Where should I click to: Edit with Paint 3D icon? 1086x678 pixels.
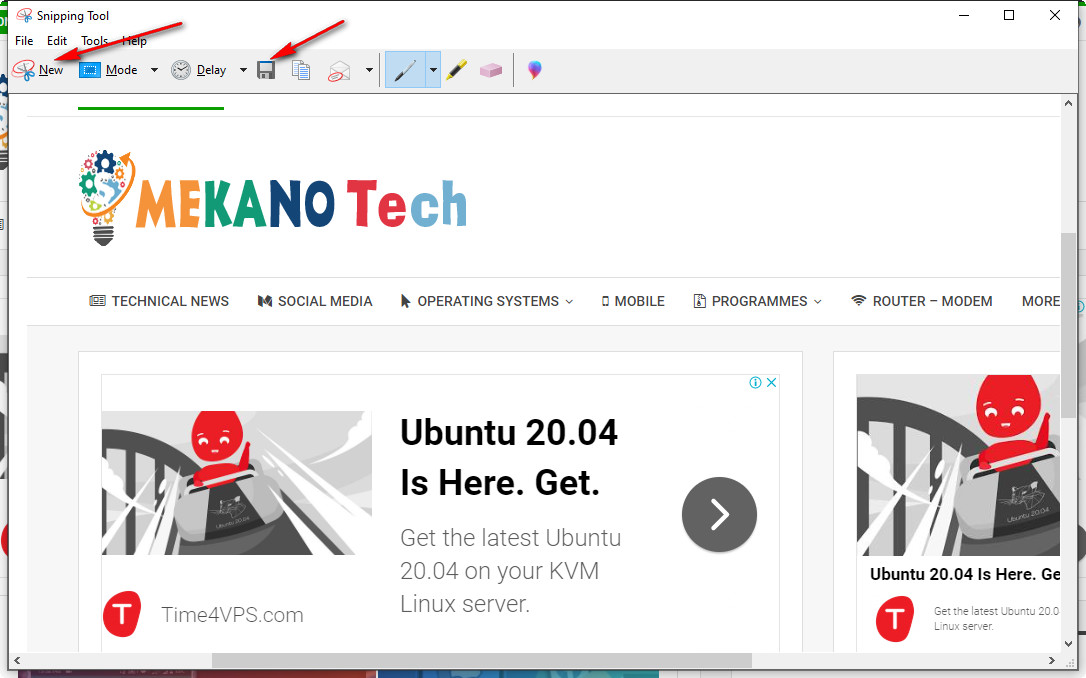click(x=535, y=70)
